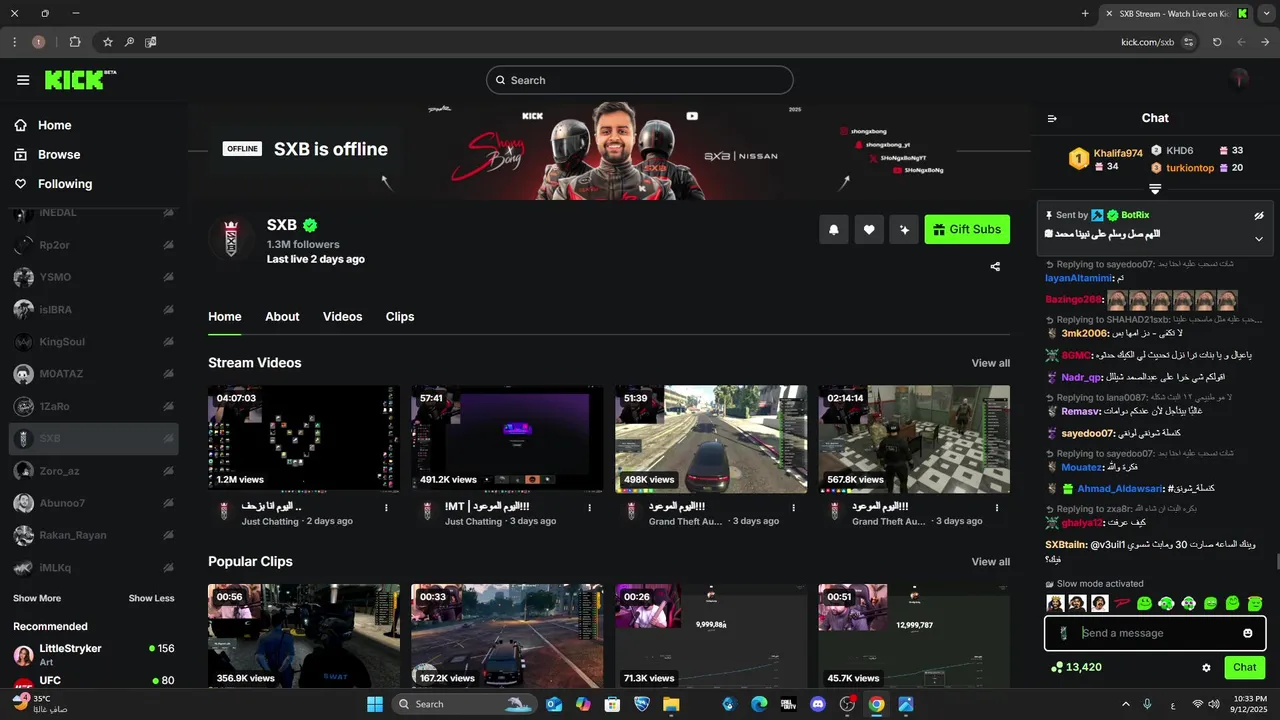
Task: Open a new browser tab
Action: click(1085, 13)
